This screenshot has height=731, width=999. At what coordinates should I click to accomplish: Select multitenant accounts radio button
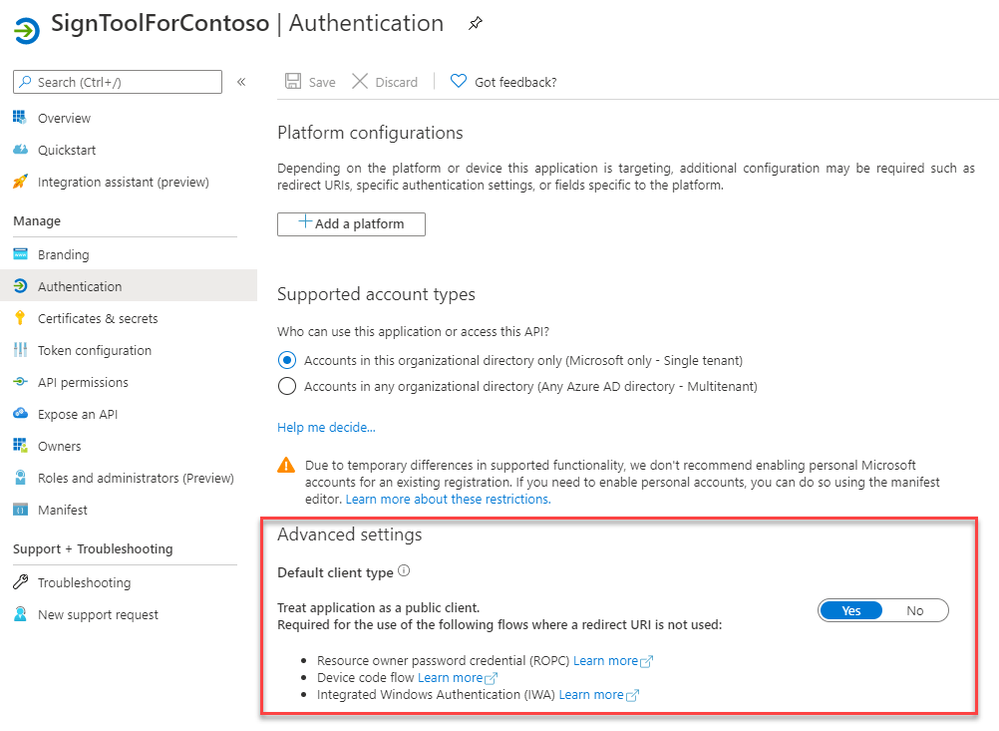click(x=287, y=386)
